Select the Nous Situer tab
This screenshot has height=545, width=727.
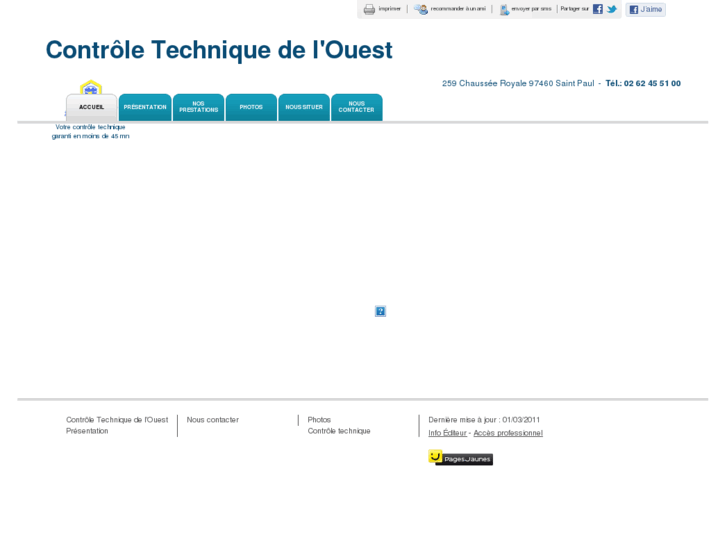304,107
